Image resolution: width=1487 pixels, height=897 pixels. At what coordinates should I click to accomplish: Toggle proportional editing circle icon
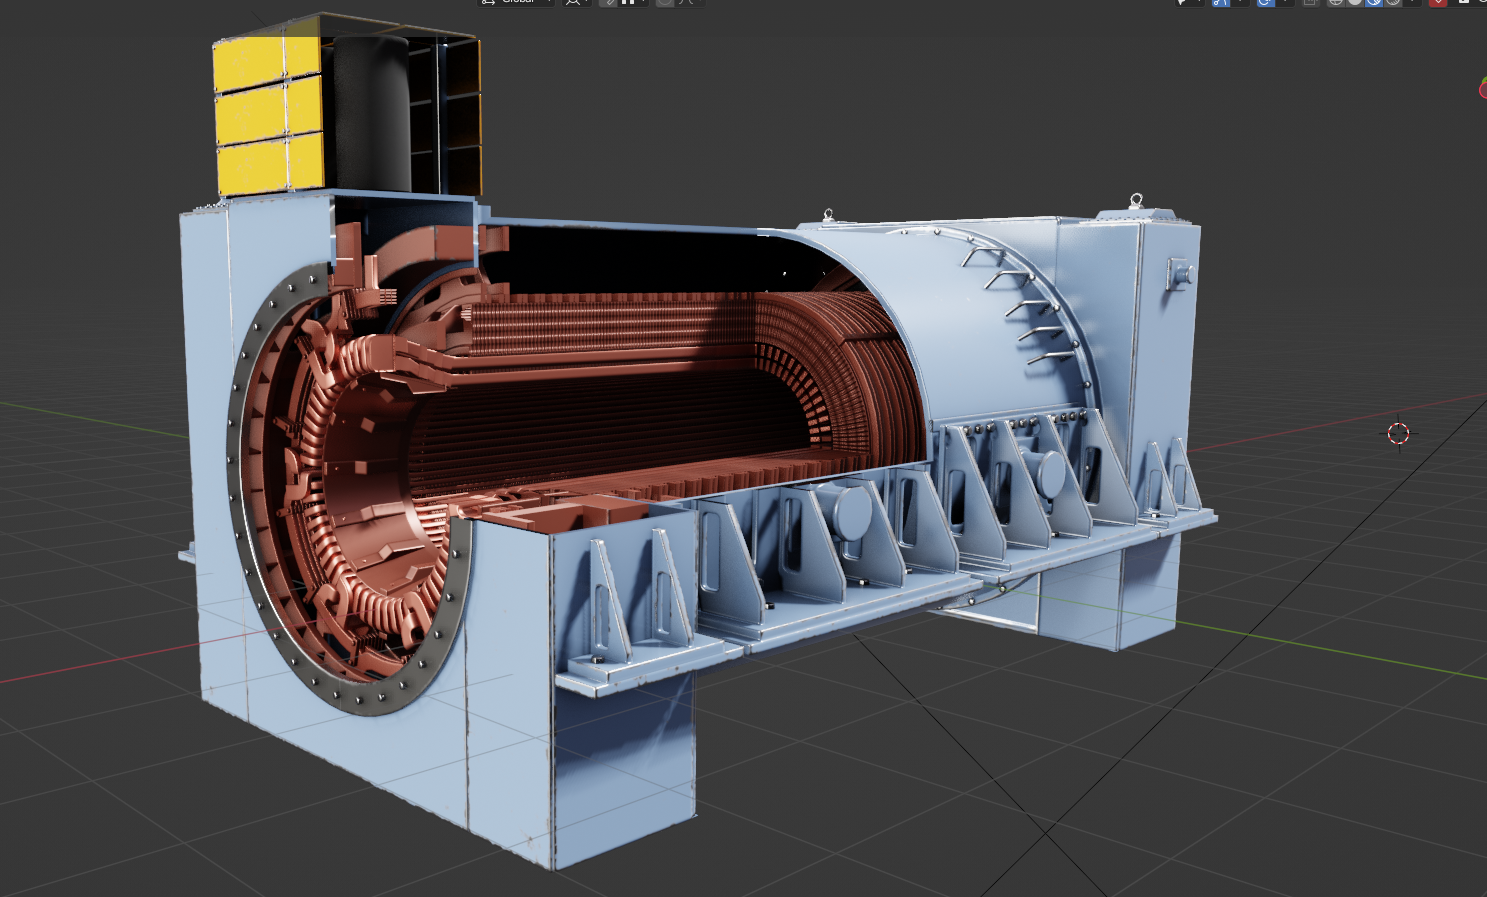665,2
